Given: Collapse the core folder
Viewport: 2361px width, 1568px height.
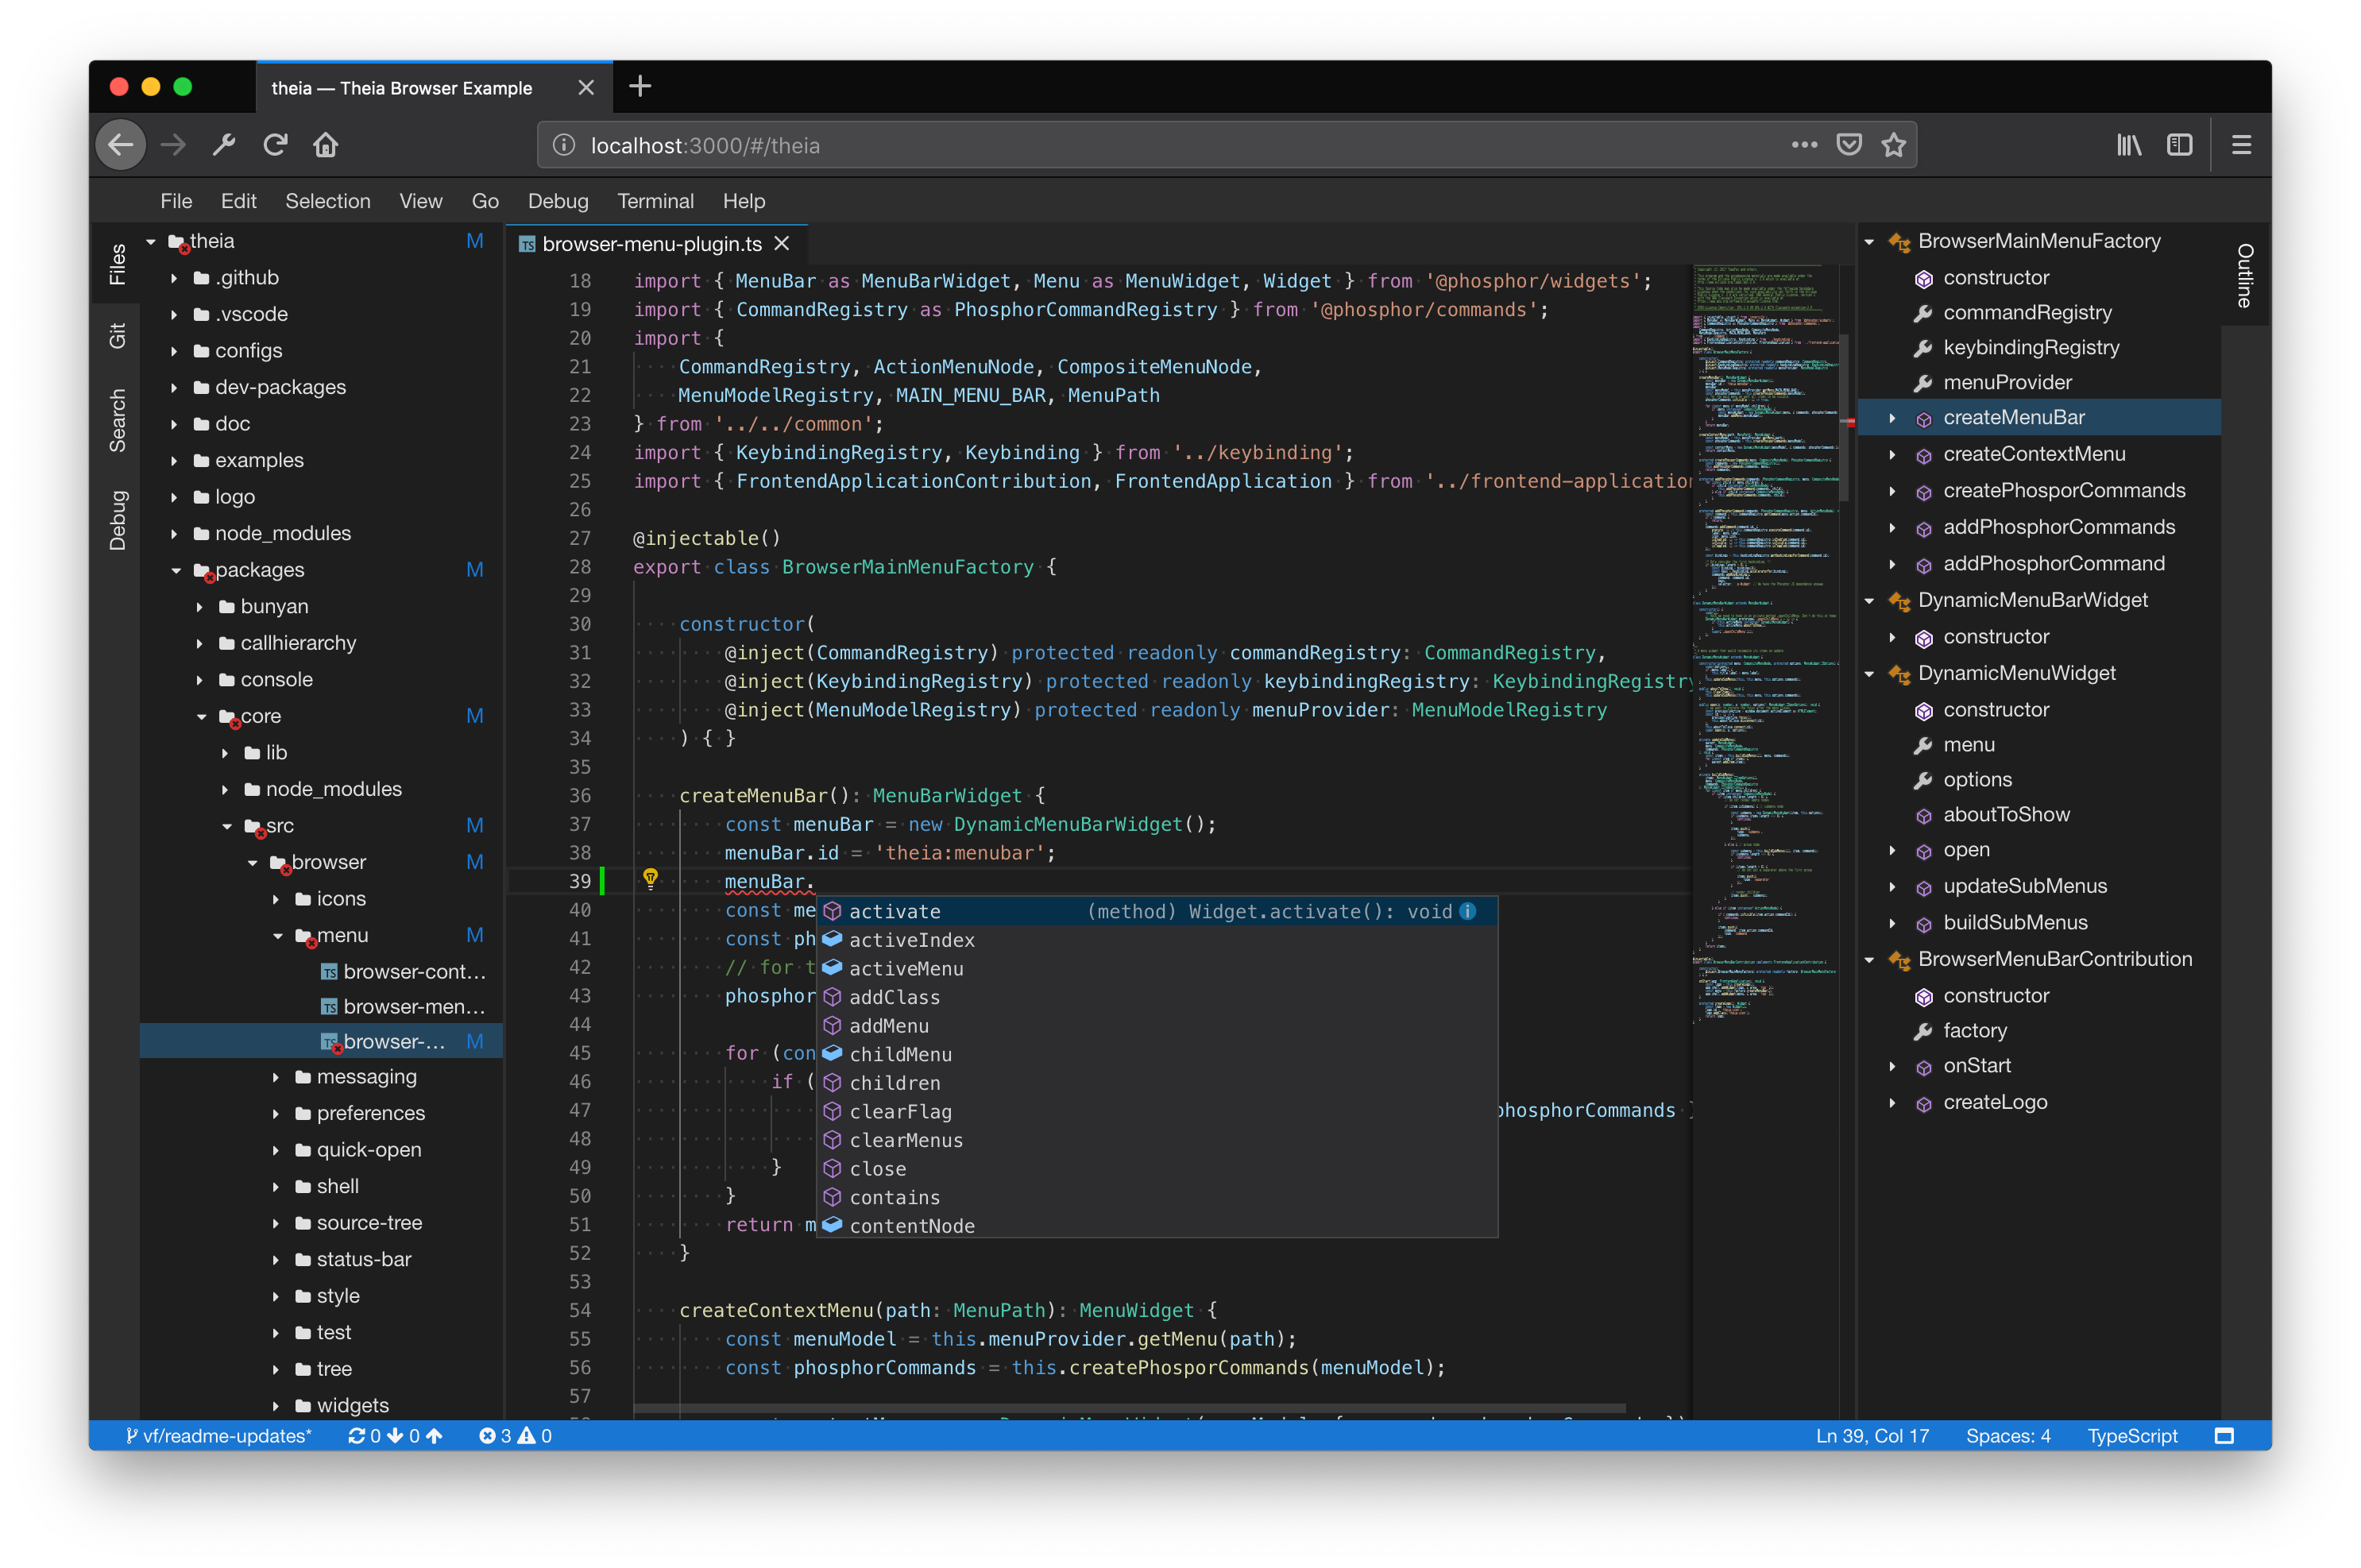Looking at the screenshot, I should click(201, 716).
